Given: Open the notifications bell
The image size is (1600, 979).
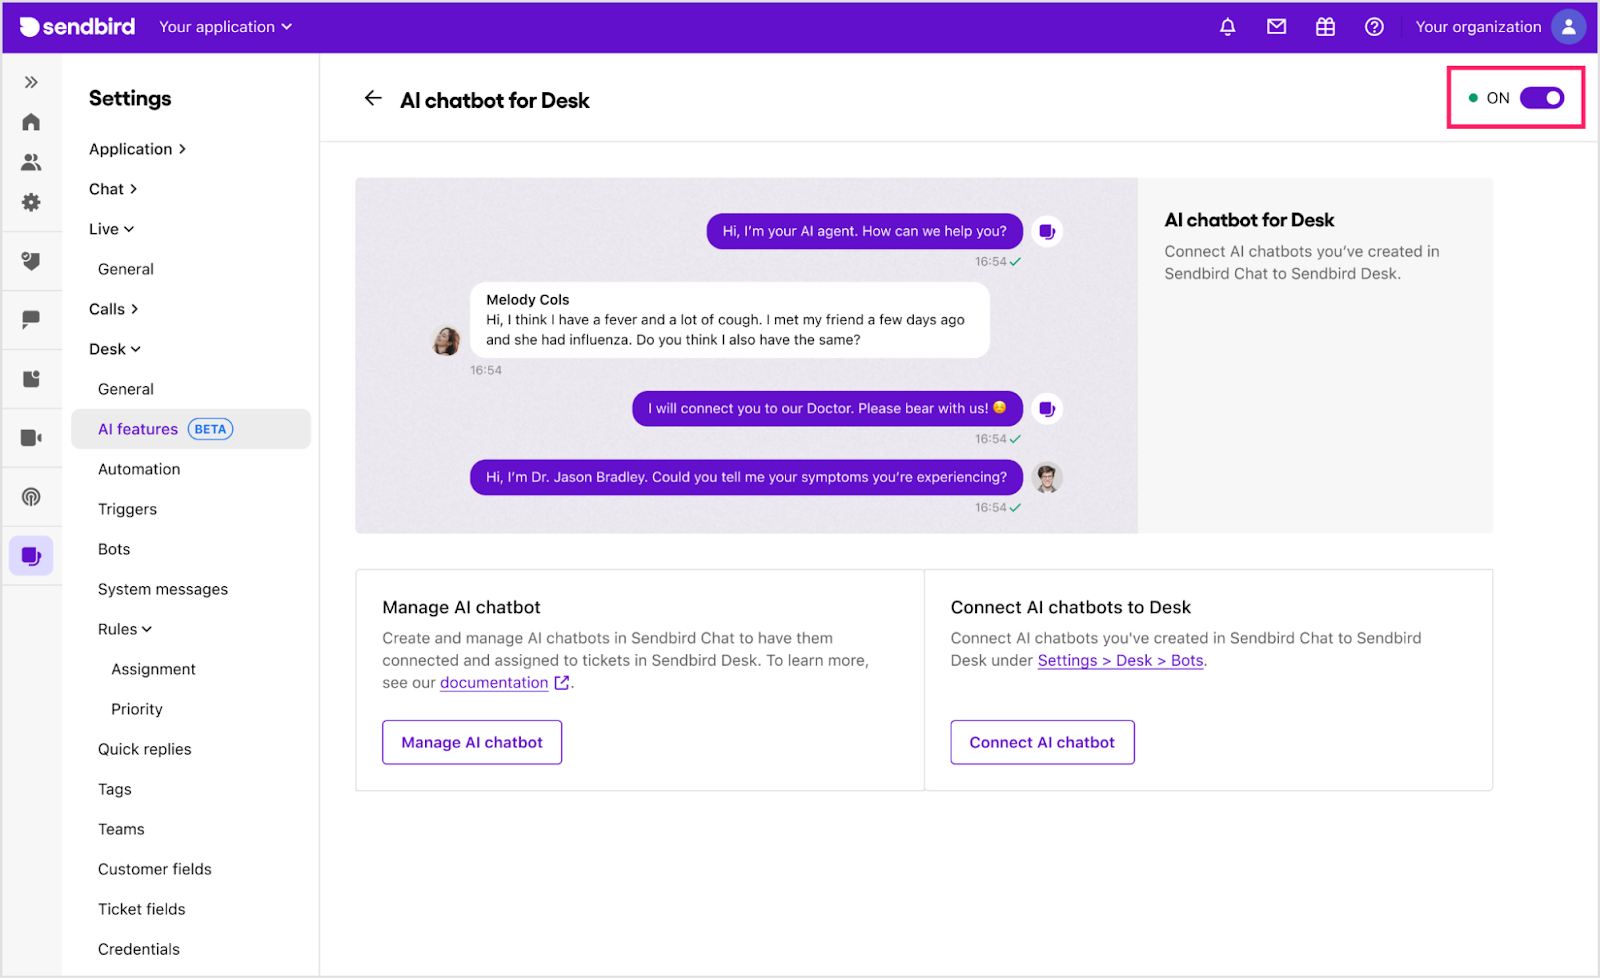Looking at the screenshot, I should (1227, 27).
